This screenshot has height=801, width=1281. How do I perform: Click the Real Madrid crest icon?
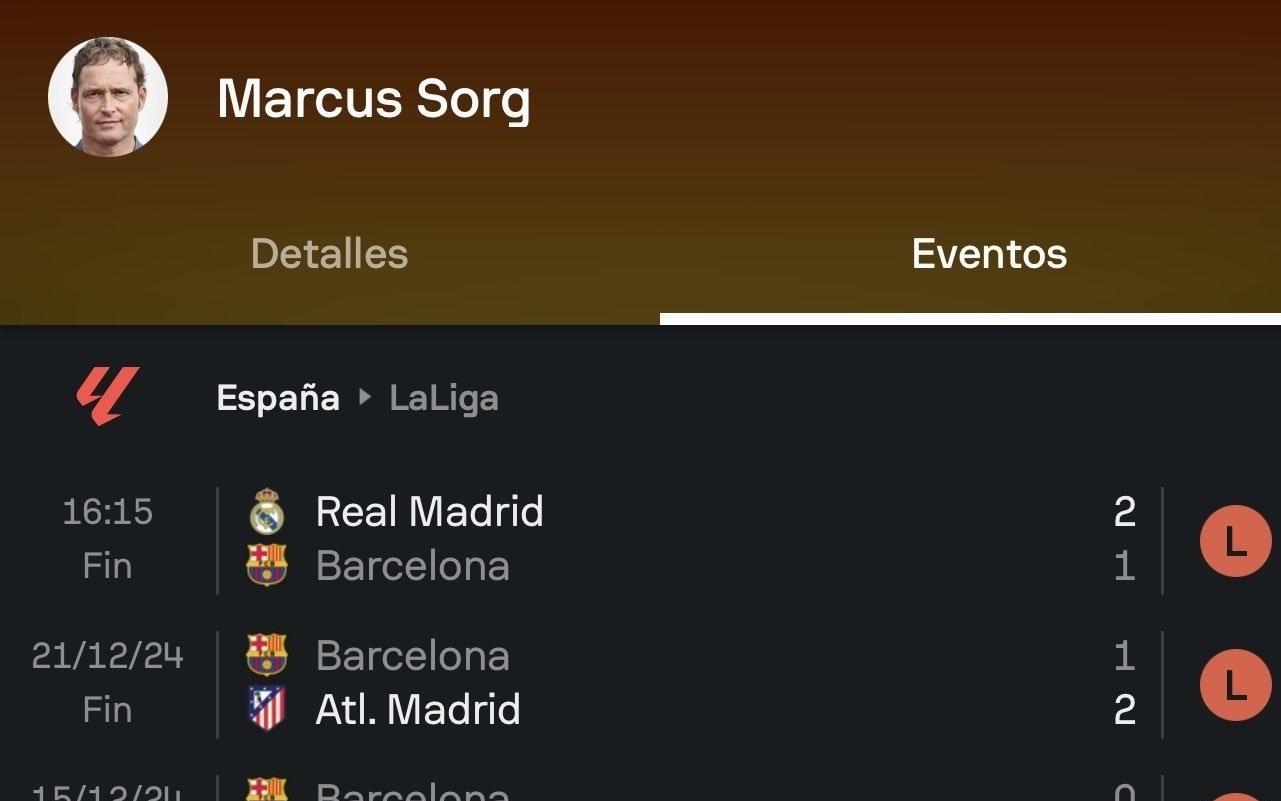click(267, 512)
